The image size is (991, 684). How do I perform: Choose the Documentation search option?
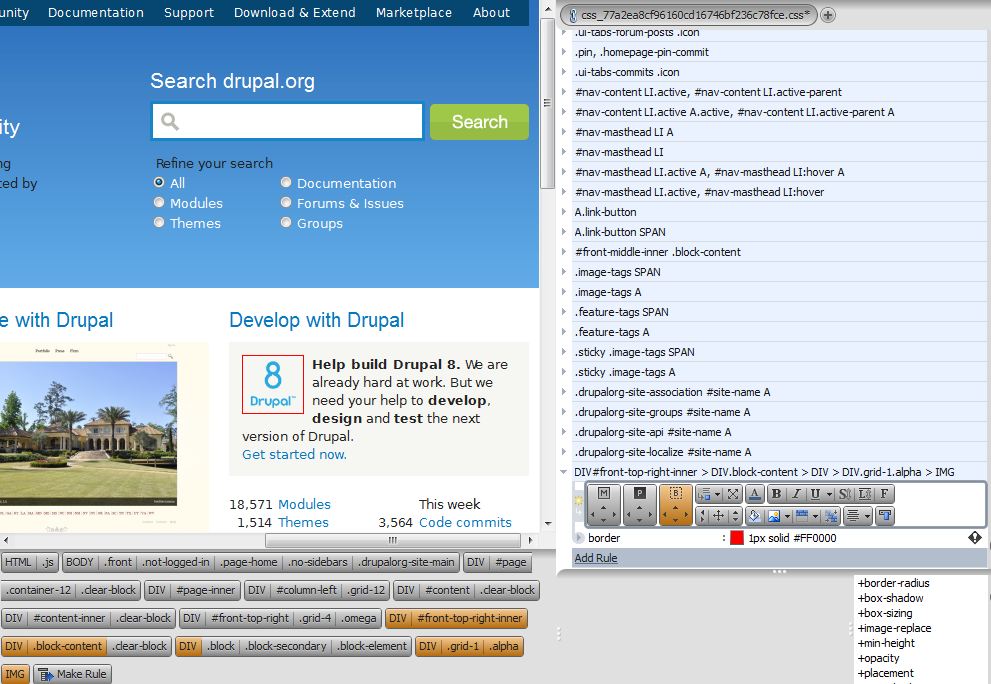(286, 183)
